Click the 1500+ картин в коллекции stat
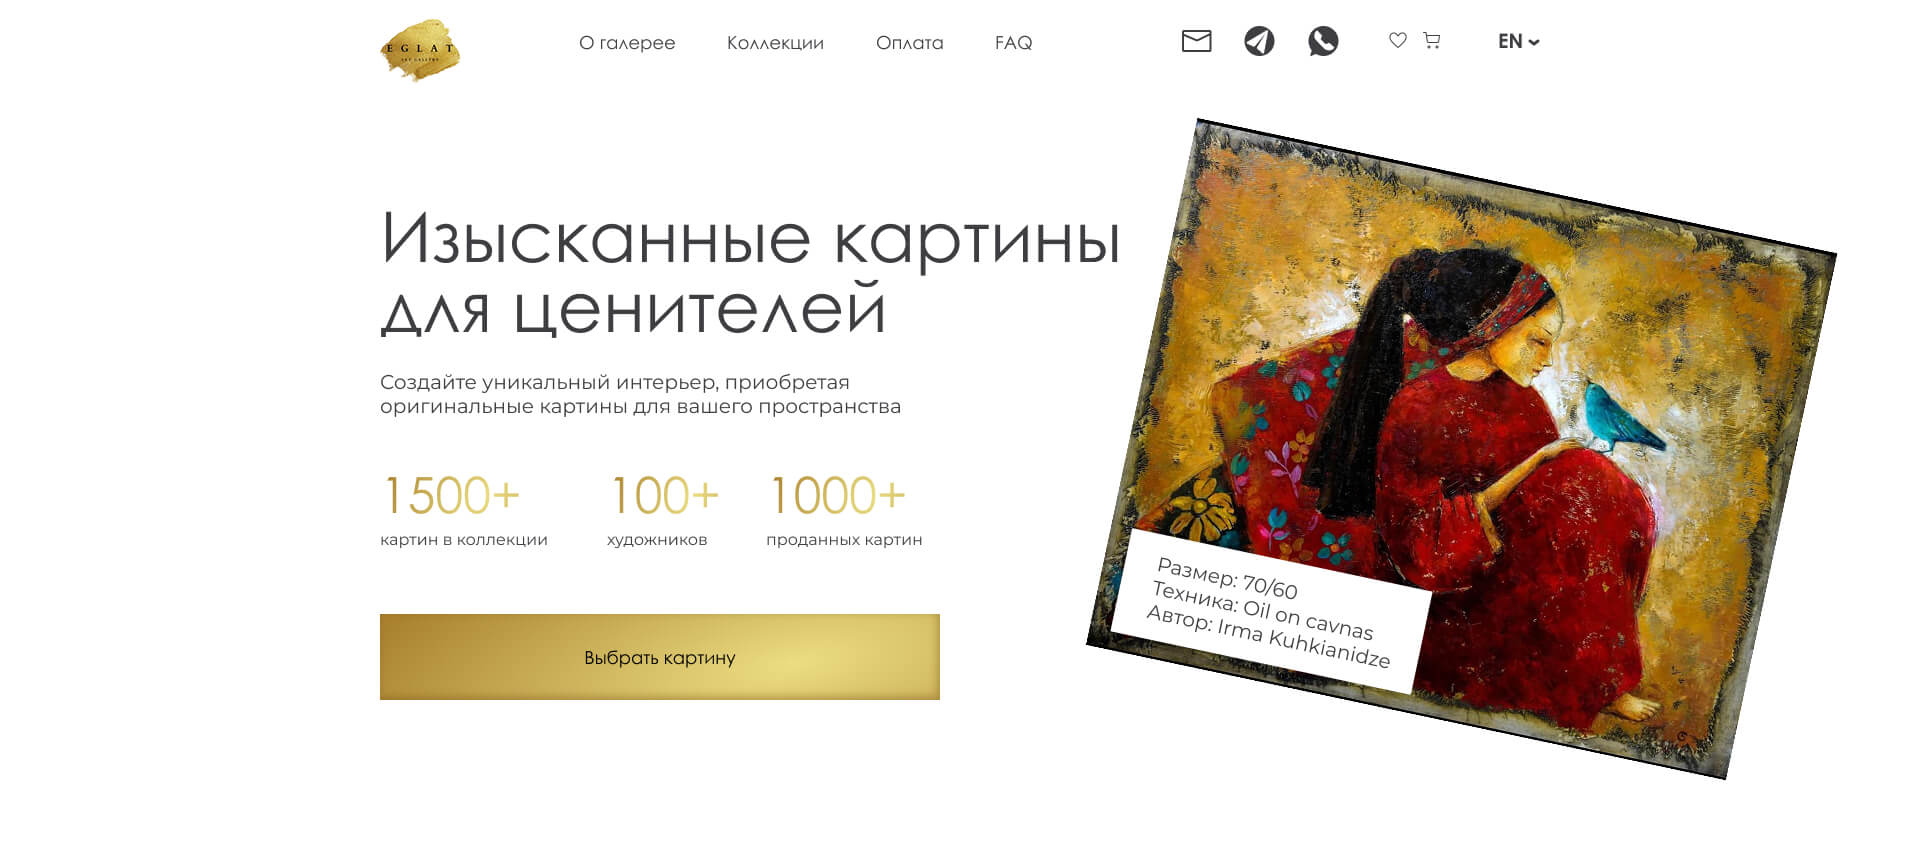 pos(464,510)
